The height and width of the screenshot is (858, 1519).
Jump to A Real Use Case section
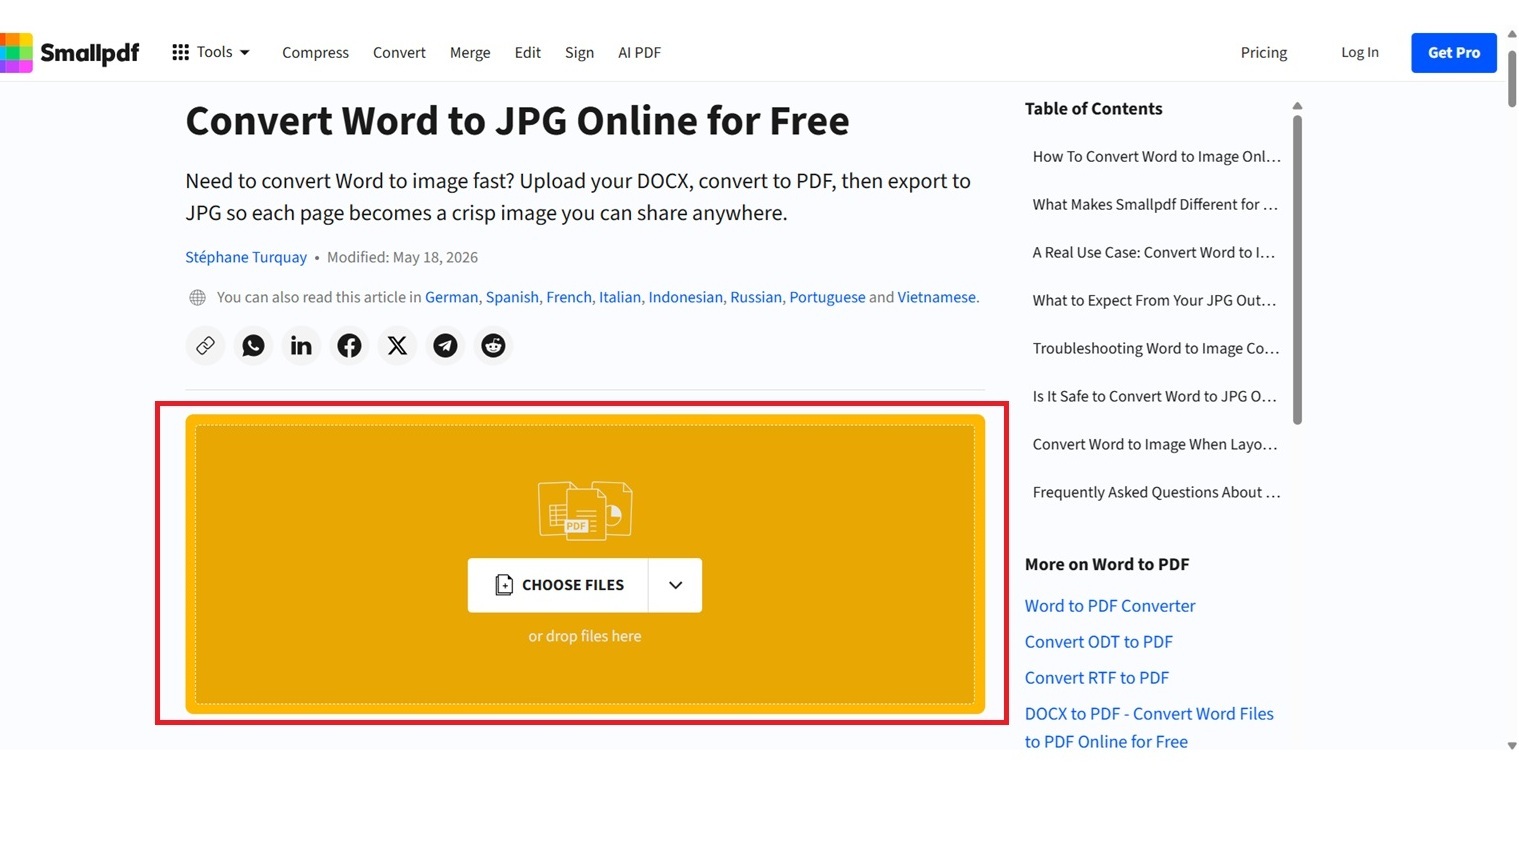click(x=1154, y=253)
